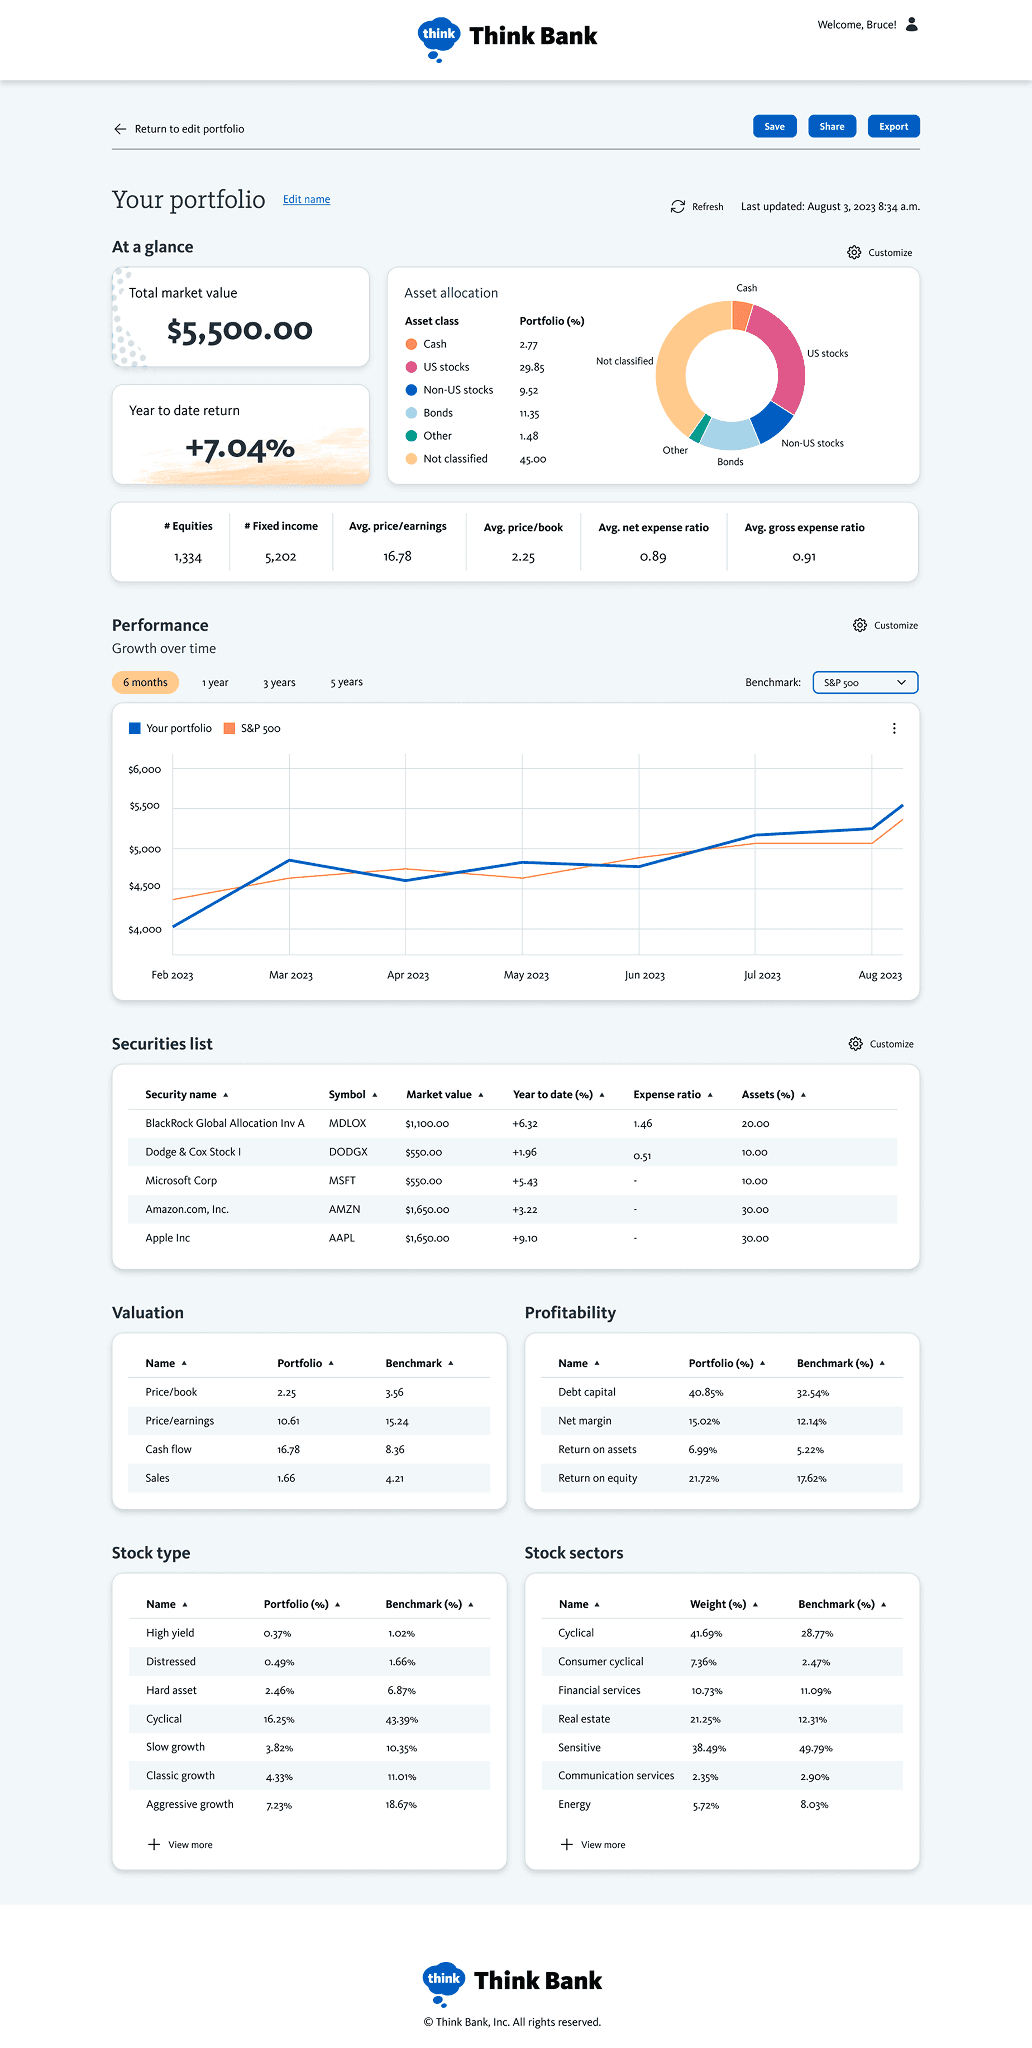Viewport: 1032px width, 2048px height.
Task: Click the Cash orange legend dot
Action: (x=411, y=344)
